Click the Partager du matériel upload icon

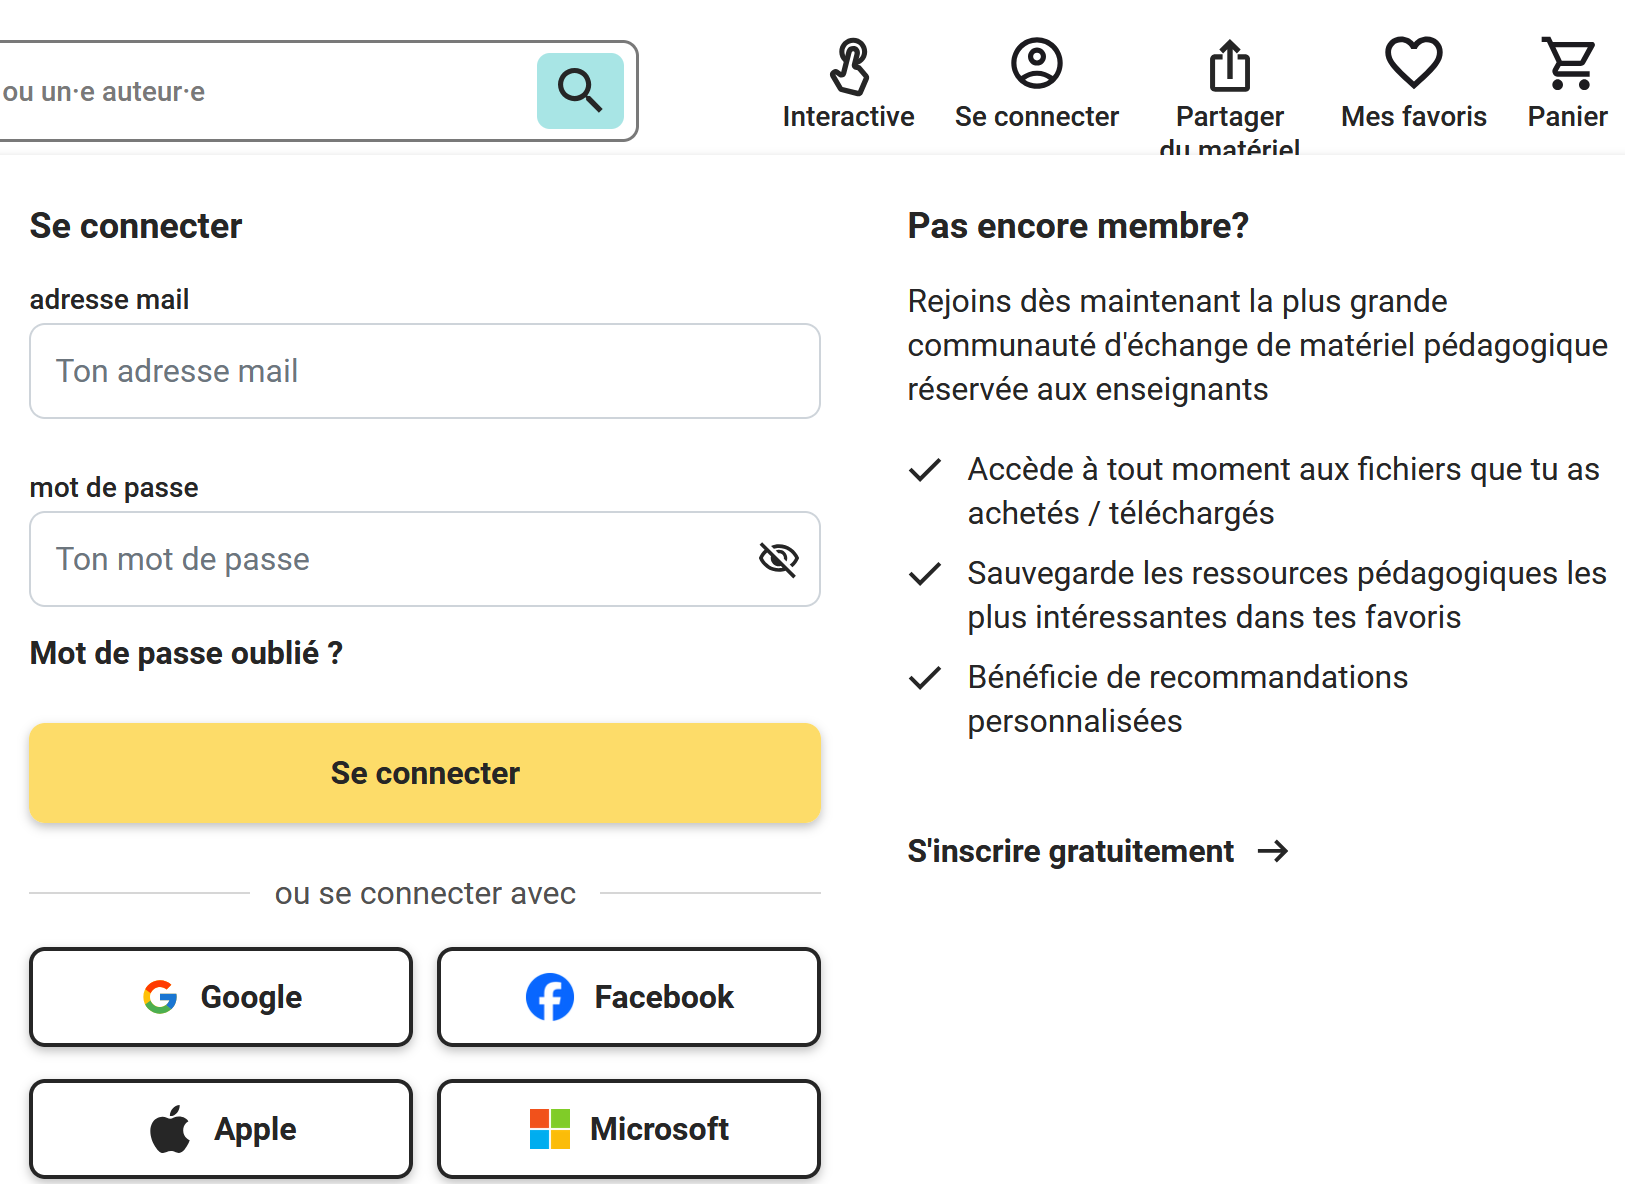[x=1229, y=66]
